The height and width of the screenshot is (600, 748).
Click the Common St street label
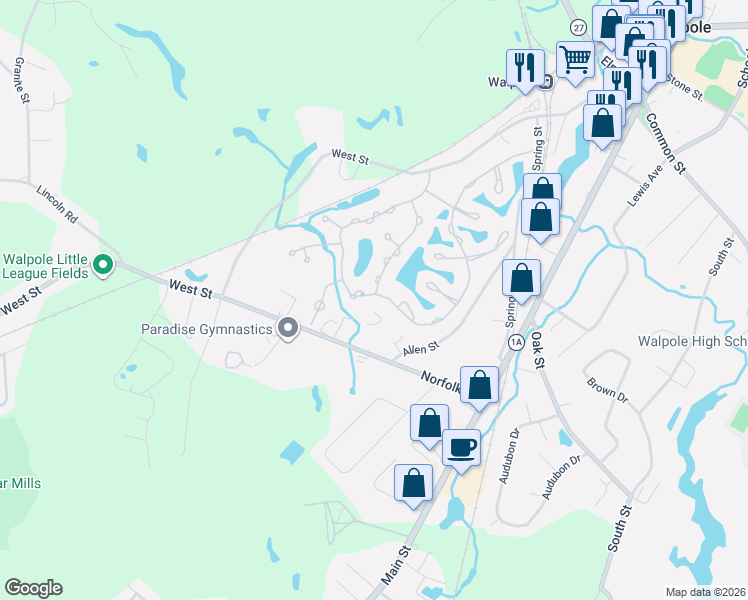666,143
